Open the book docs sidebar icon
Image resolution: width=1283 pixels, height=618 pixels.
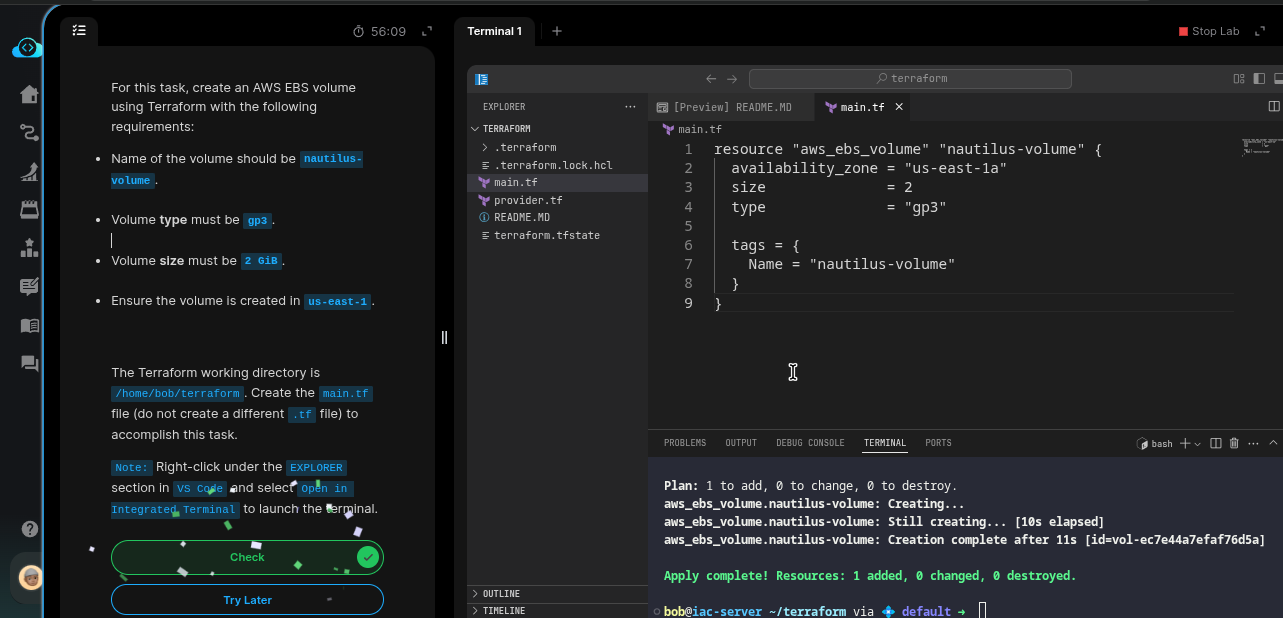pos(29,326)
